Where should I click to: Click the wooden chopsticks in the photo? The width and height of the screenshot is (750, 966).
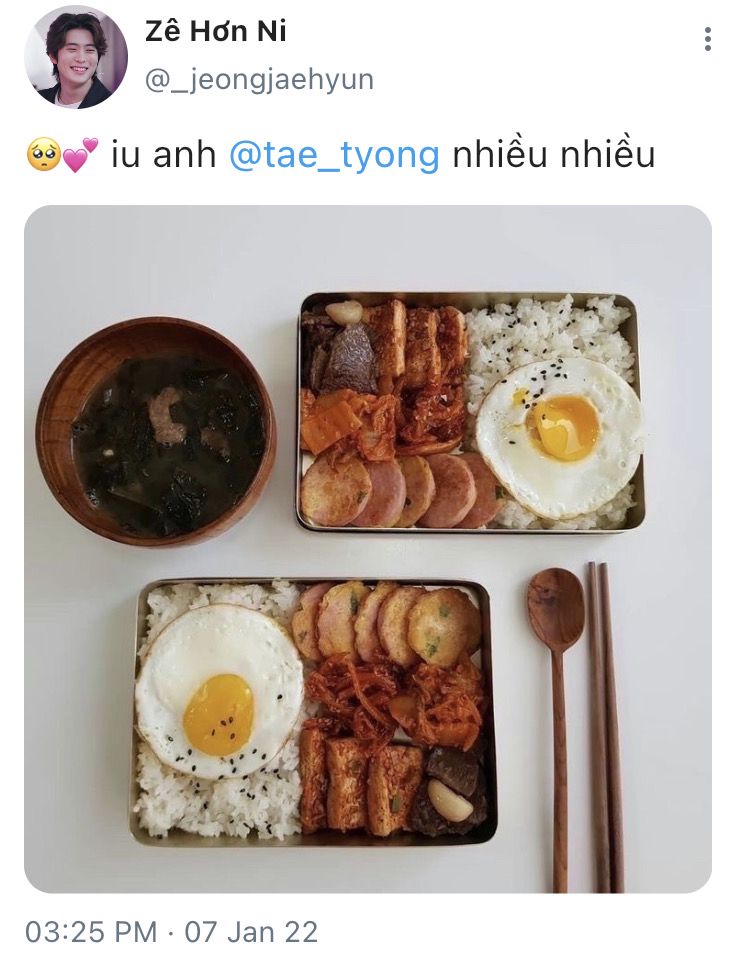coord(605,727)
